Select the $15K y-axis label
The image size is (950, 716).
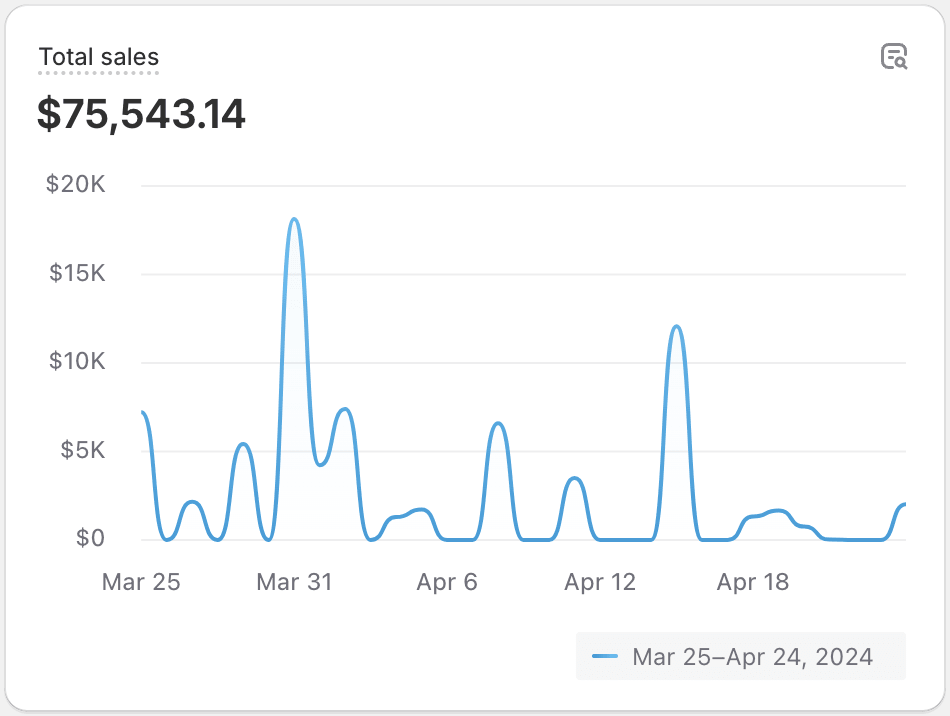tap(77, 273)
